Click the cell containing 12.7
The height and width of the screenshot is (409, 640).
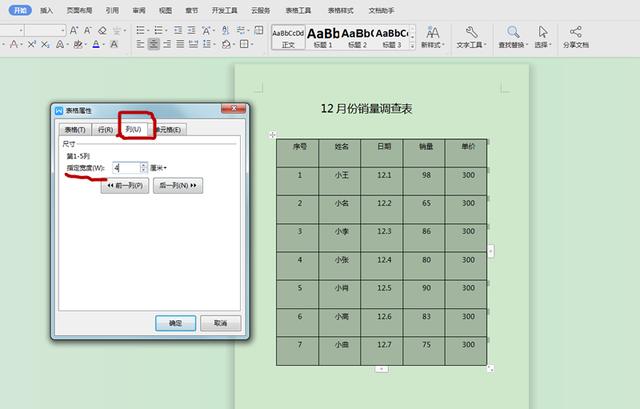point(382,351)
